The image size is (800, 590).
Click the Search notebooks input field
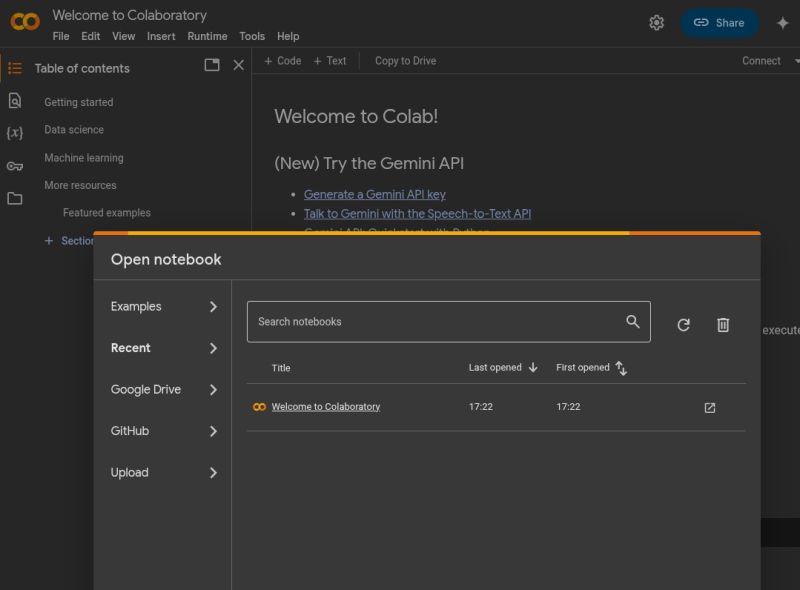(x=440, y=321)
